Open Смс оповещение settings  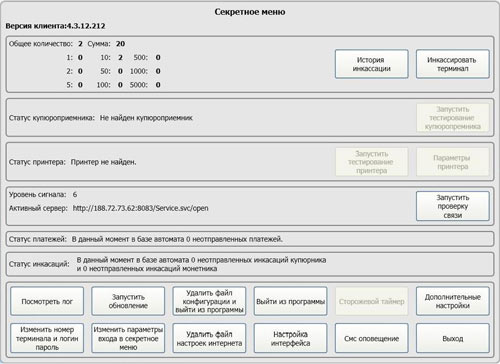371,338
